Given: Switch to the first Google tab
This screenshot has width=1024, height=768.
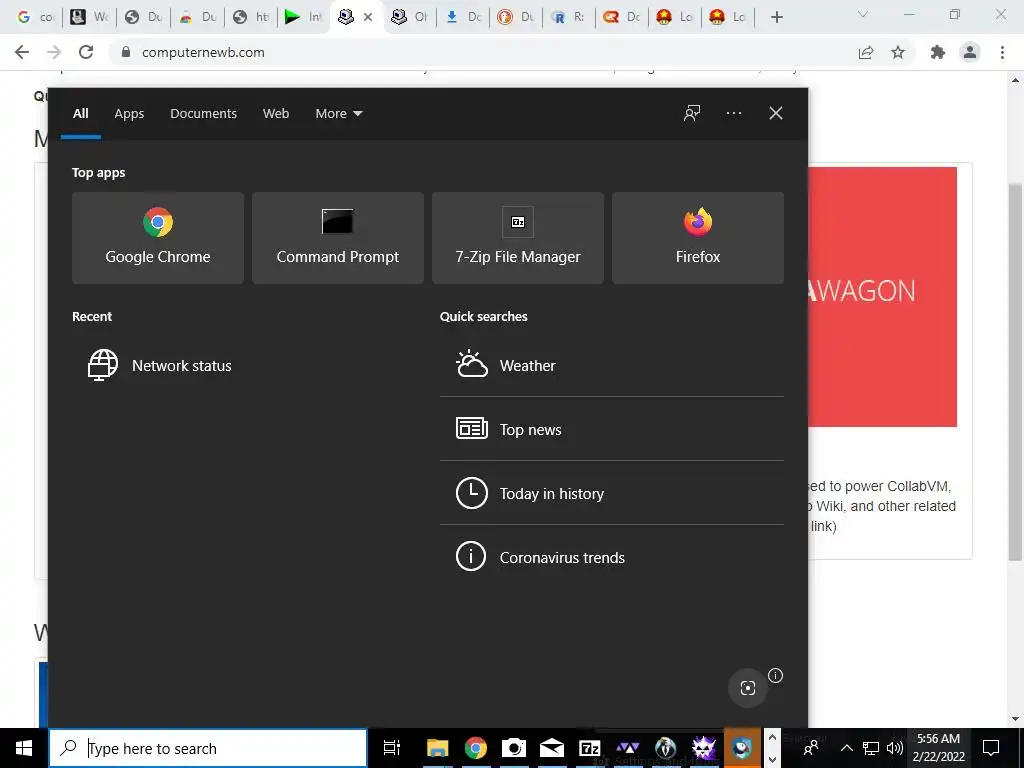Looking at the screenshot, I should 35,17.
